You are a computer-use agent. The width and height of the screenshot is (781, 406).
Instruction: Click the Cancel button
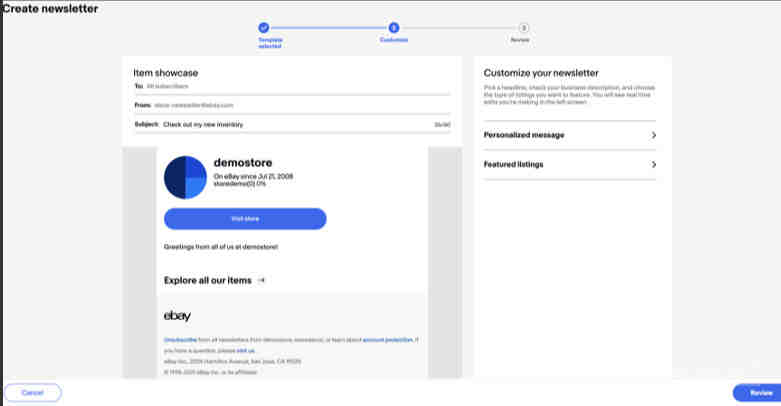pyautogui.click(x=33, y=393)
